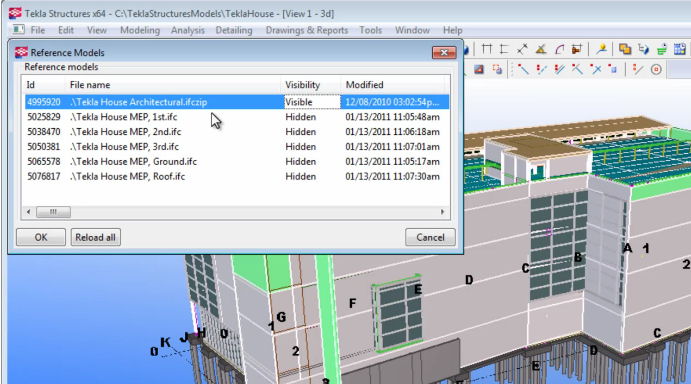
Task: Click Hidden visibility for MEP, Ground.ifc
Action: click(x=301, y=161)
